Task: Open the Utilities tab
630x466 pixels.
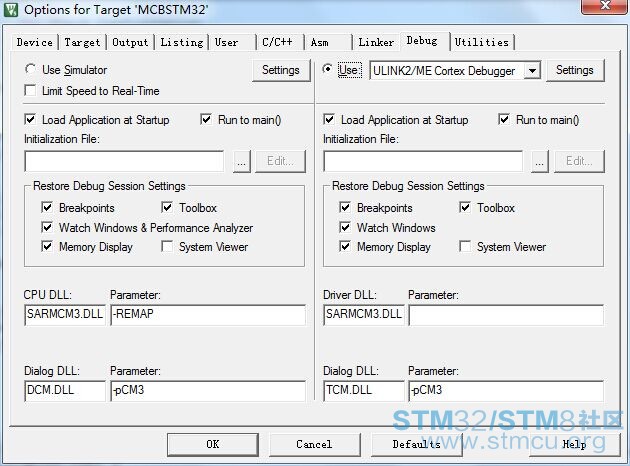Action: click(x=482, y=42)
